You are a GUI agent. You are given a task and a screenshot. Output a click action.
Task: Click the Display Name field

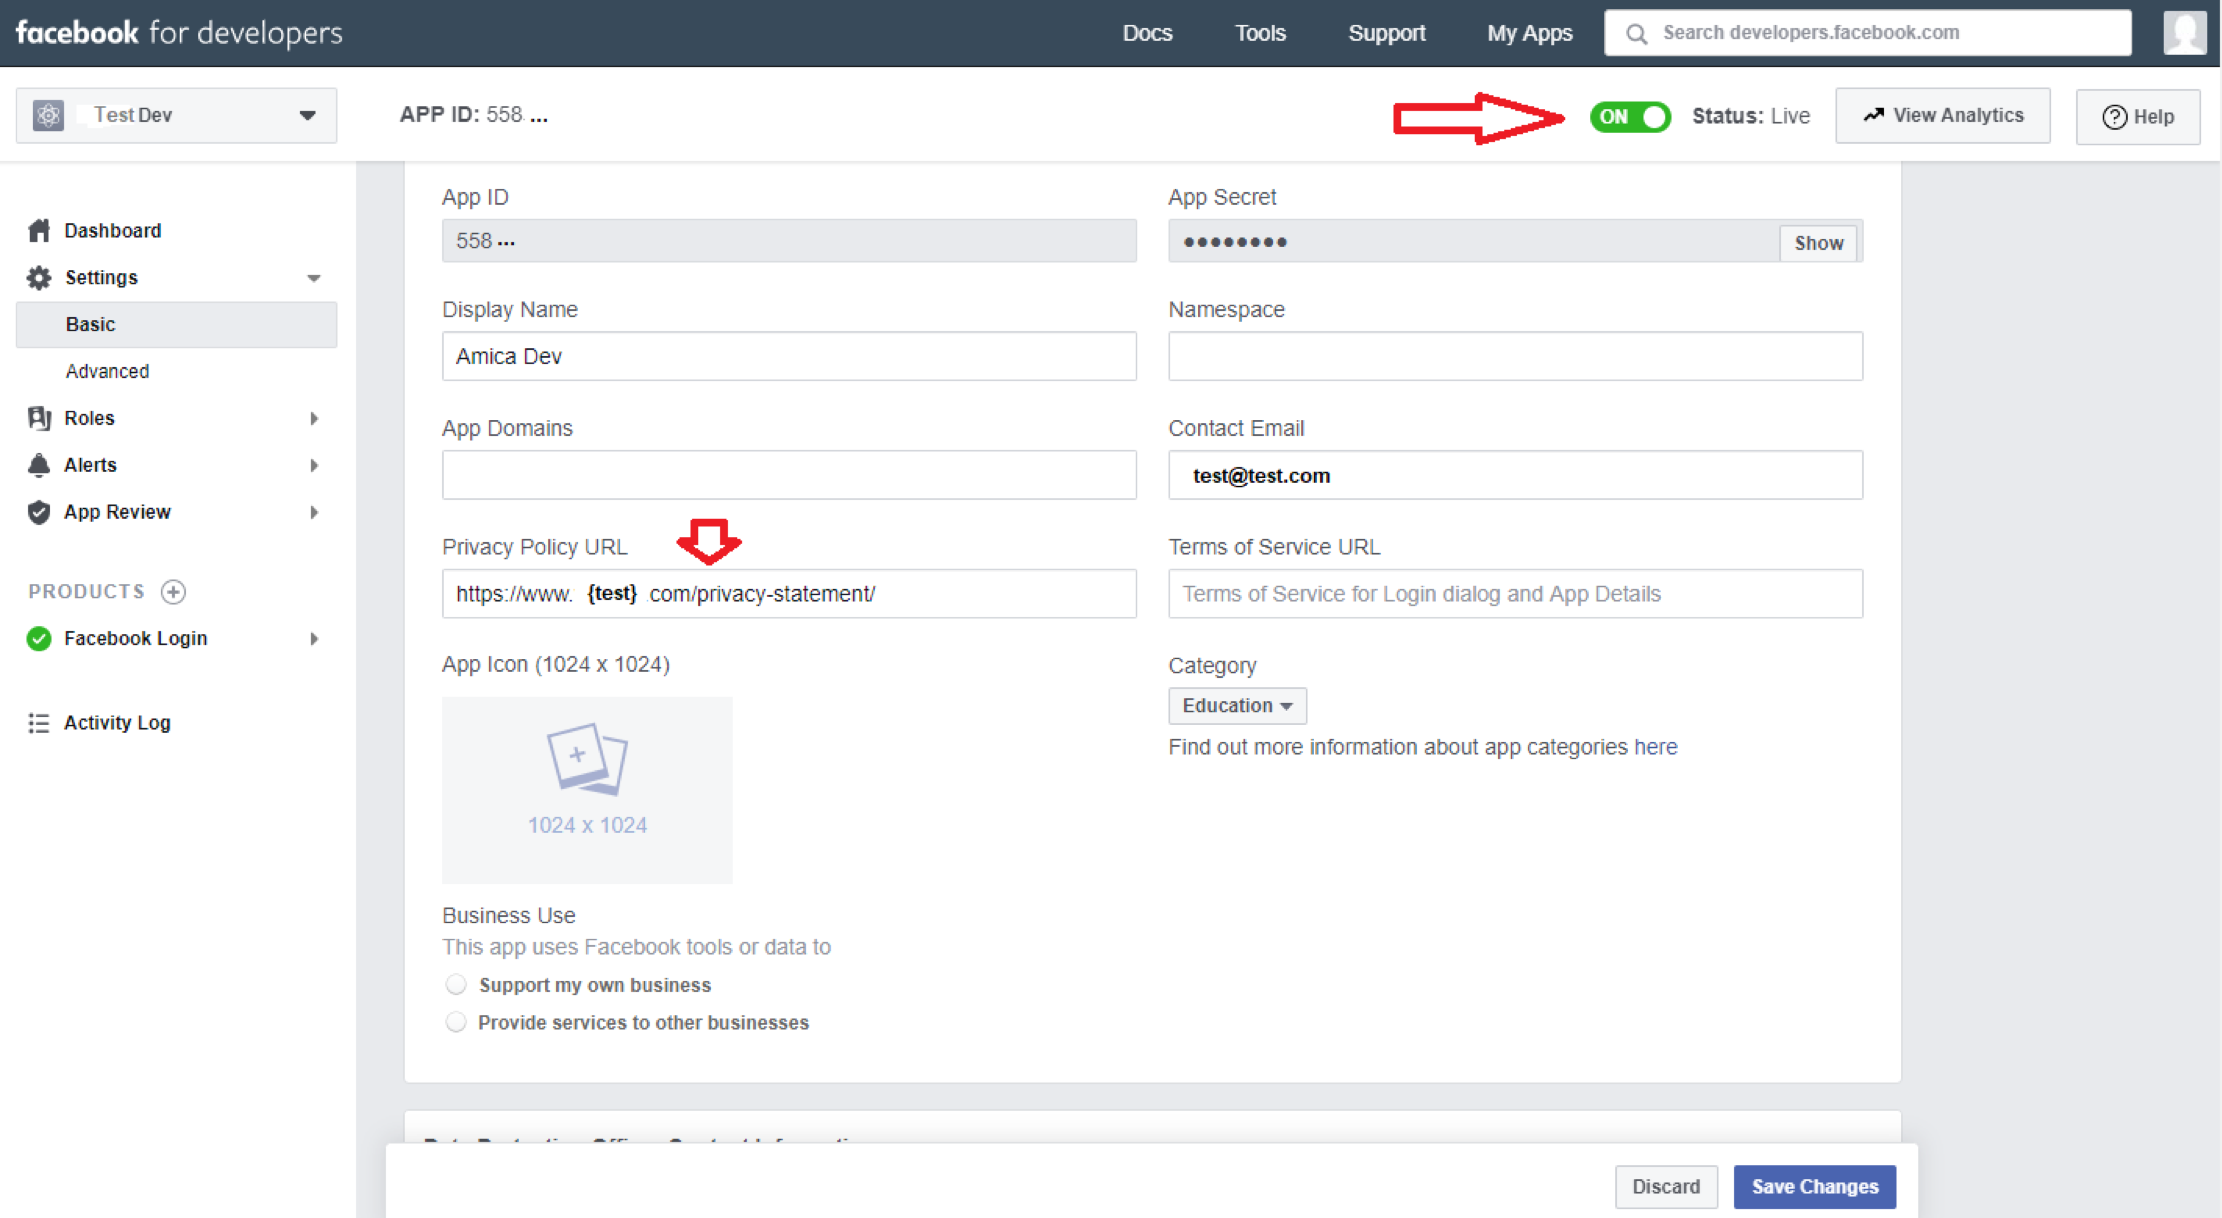(x=789, y=356)
